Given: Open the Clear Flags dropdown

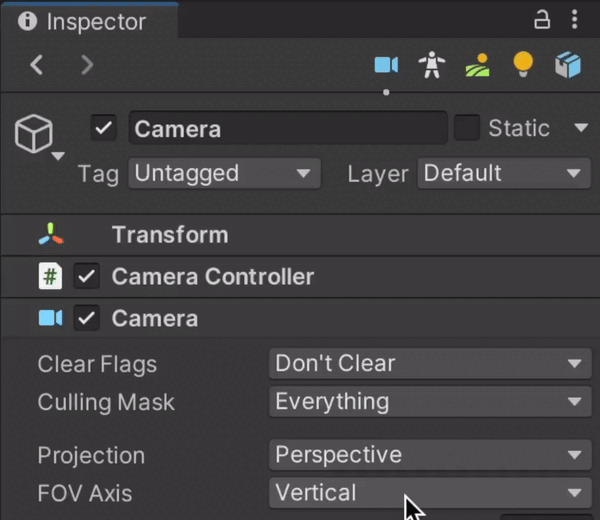Looking at the screenshot, I should pyautogui.click(x=430, y=364).
